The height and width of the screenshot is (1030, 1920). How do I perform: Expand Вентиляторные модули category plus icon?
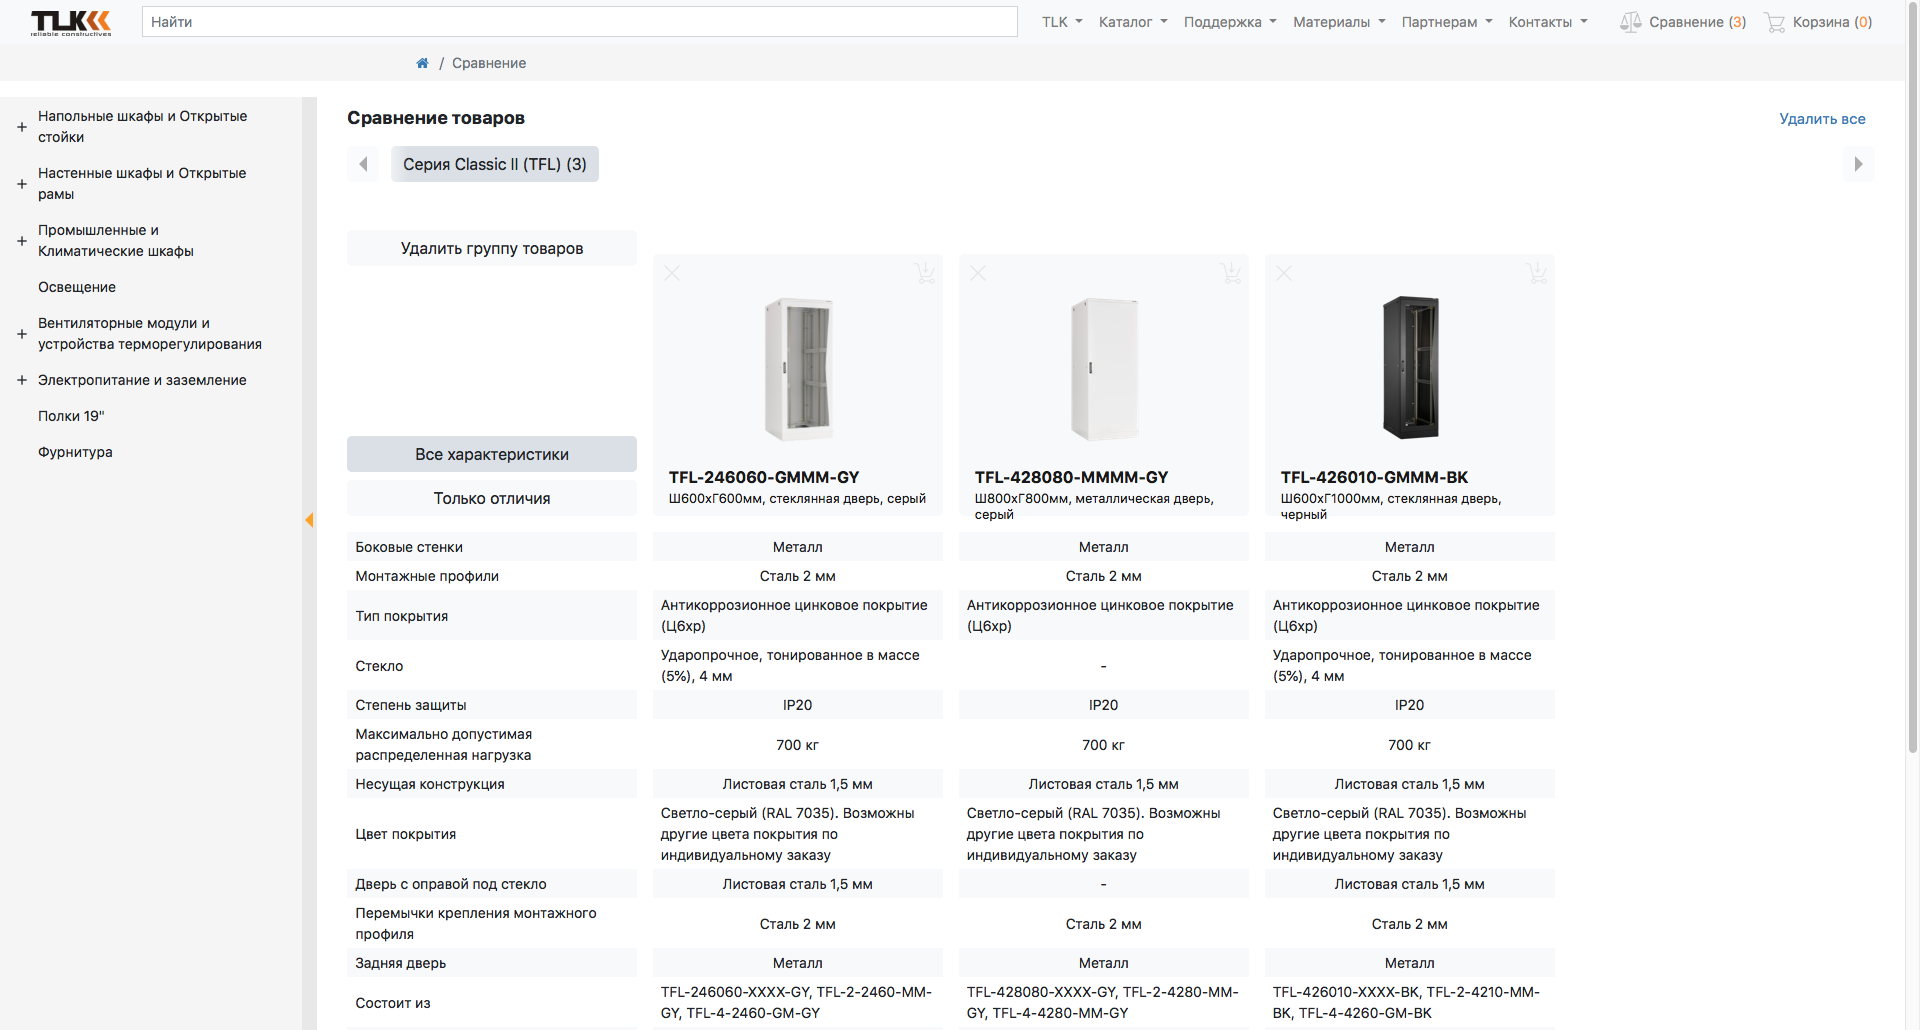(22, 334)
